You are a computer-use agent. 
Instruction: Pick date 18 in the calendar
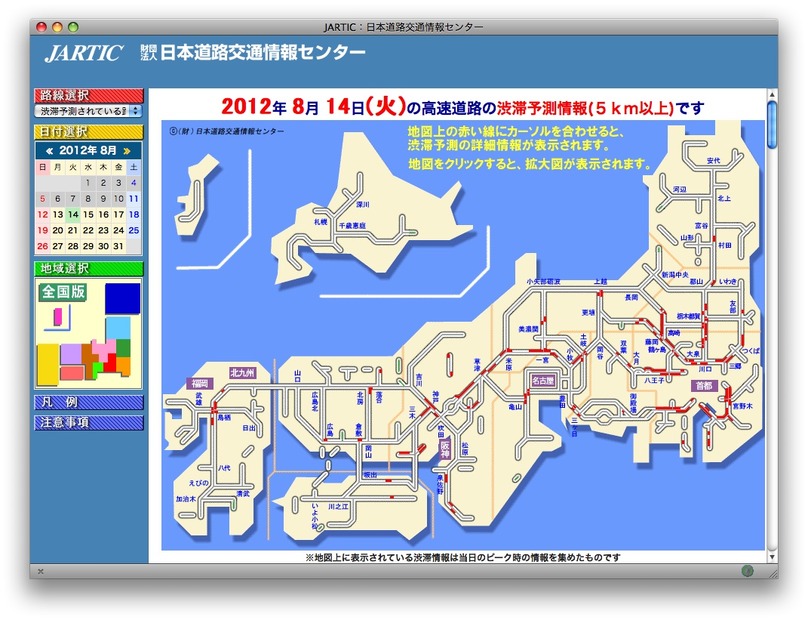[x=134, y=214]
